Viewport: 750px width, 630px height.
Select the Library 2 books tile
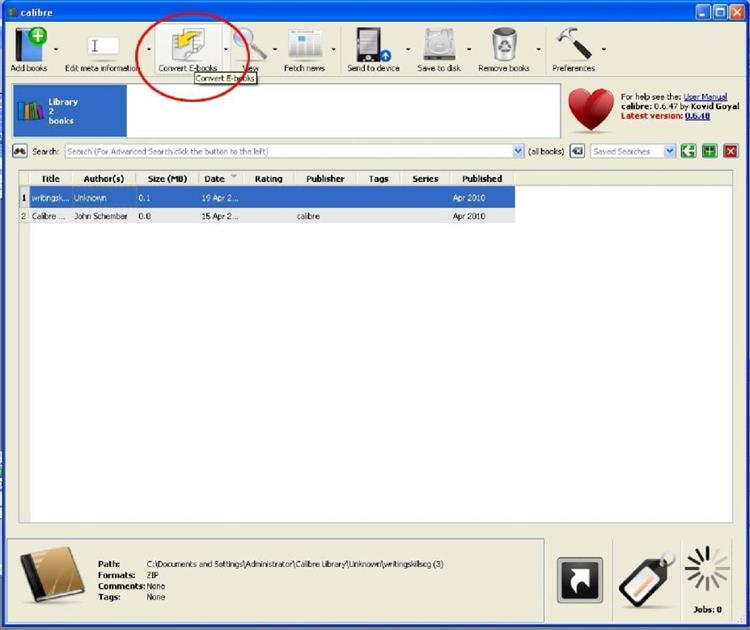click(70, 111)
